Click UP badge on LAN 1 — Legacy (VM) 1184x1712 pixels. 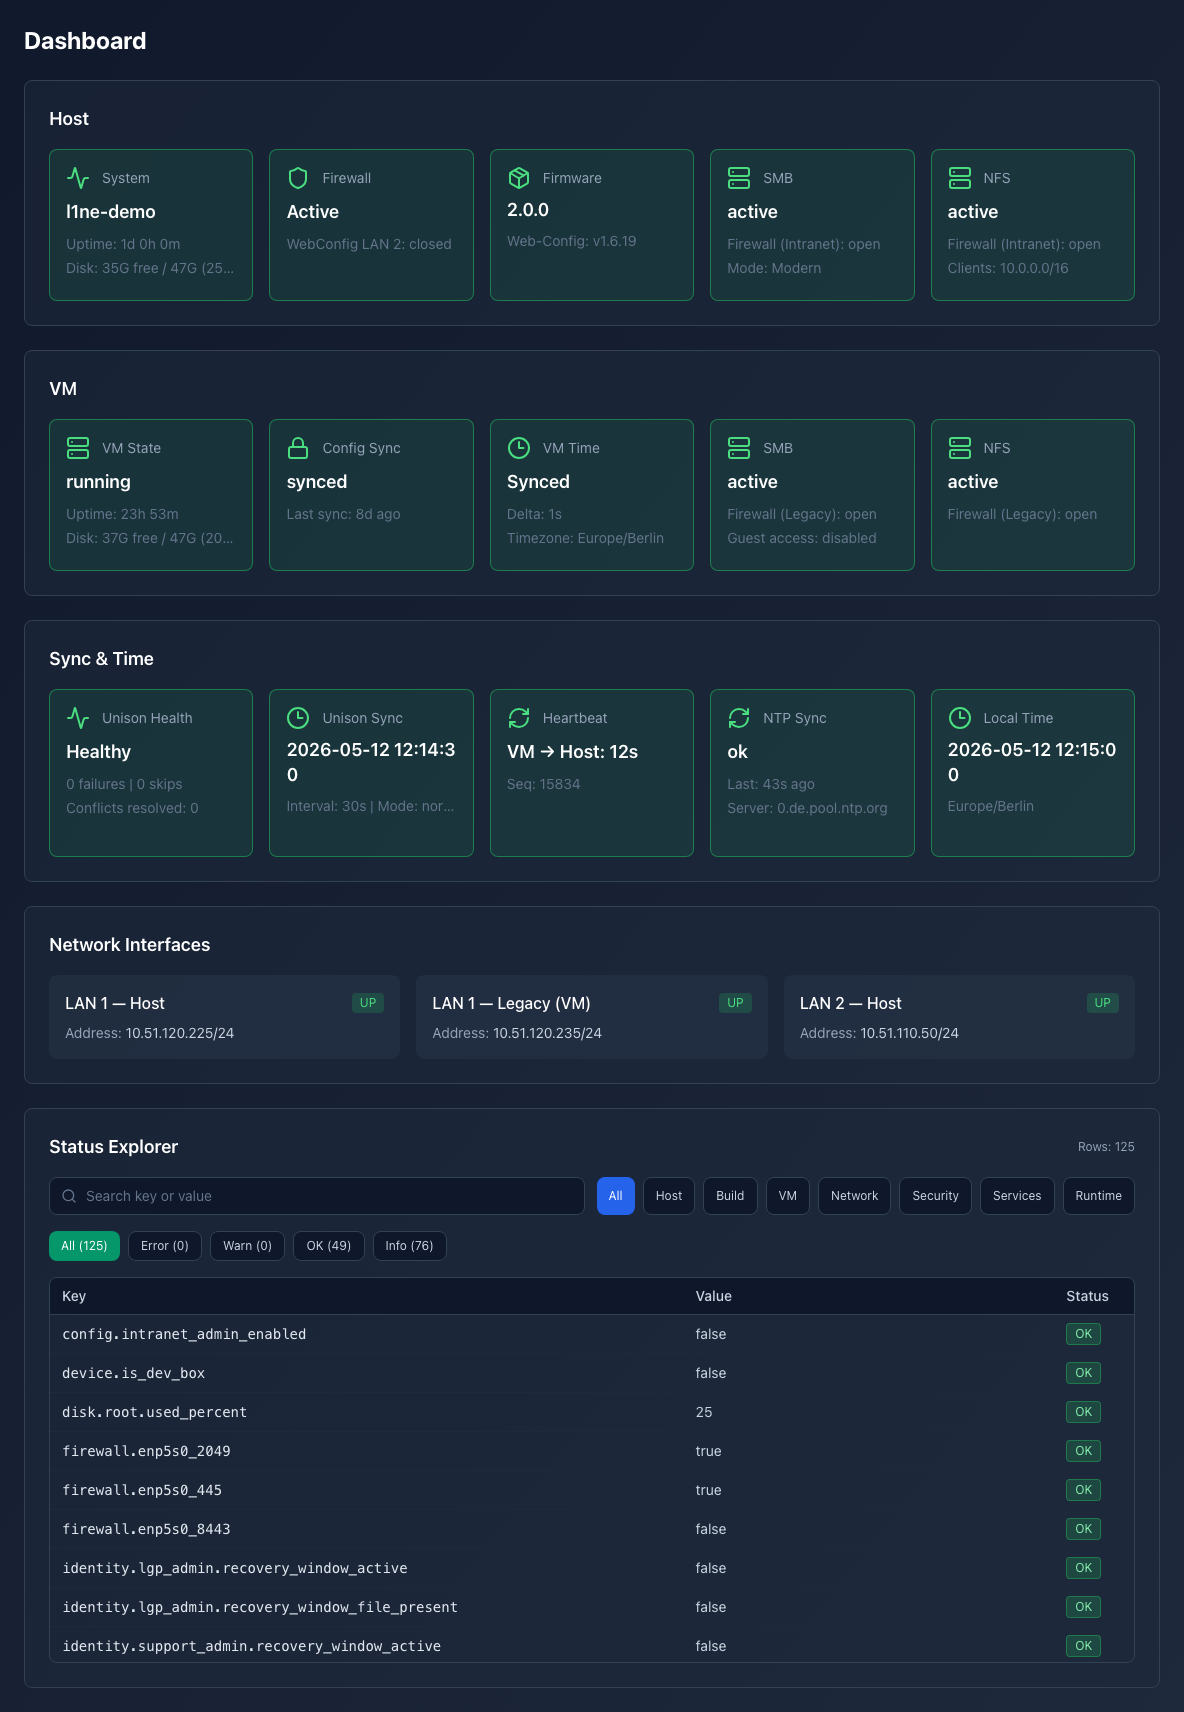(735, 1003)
